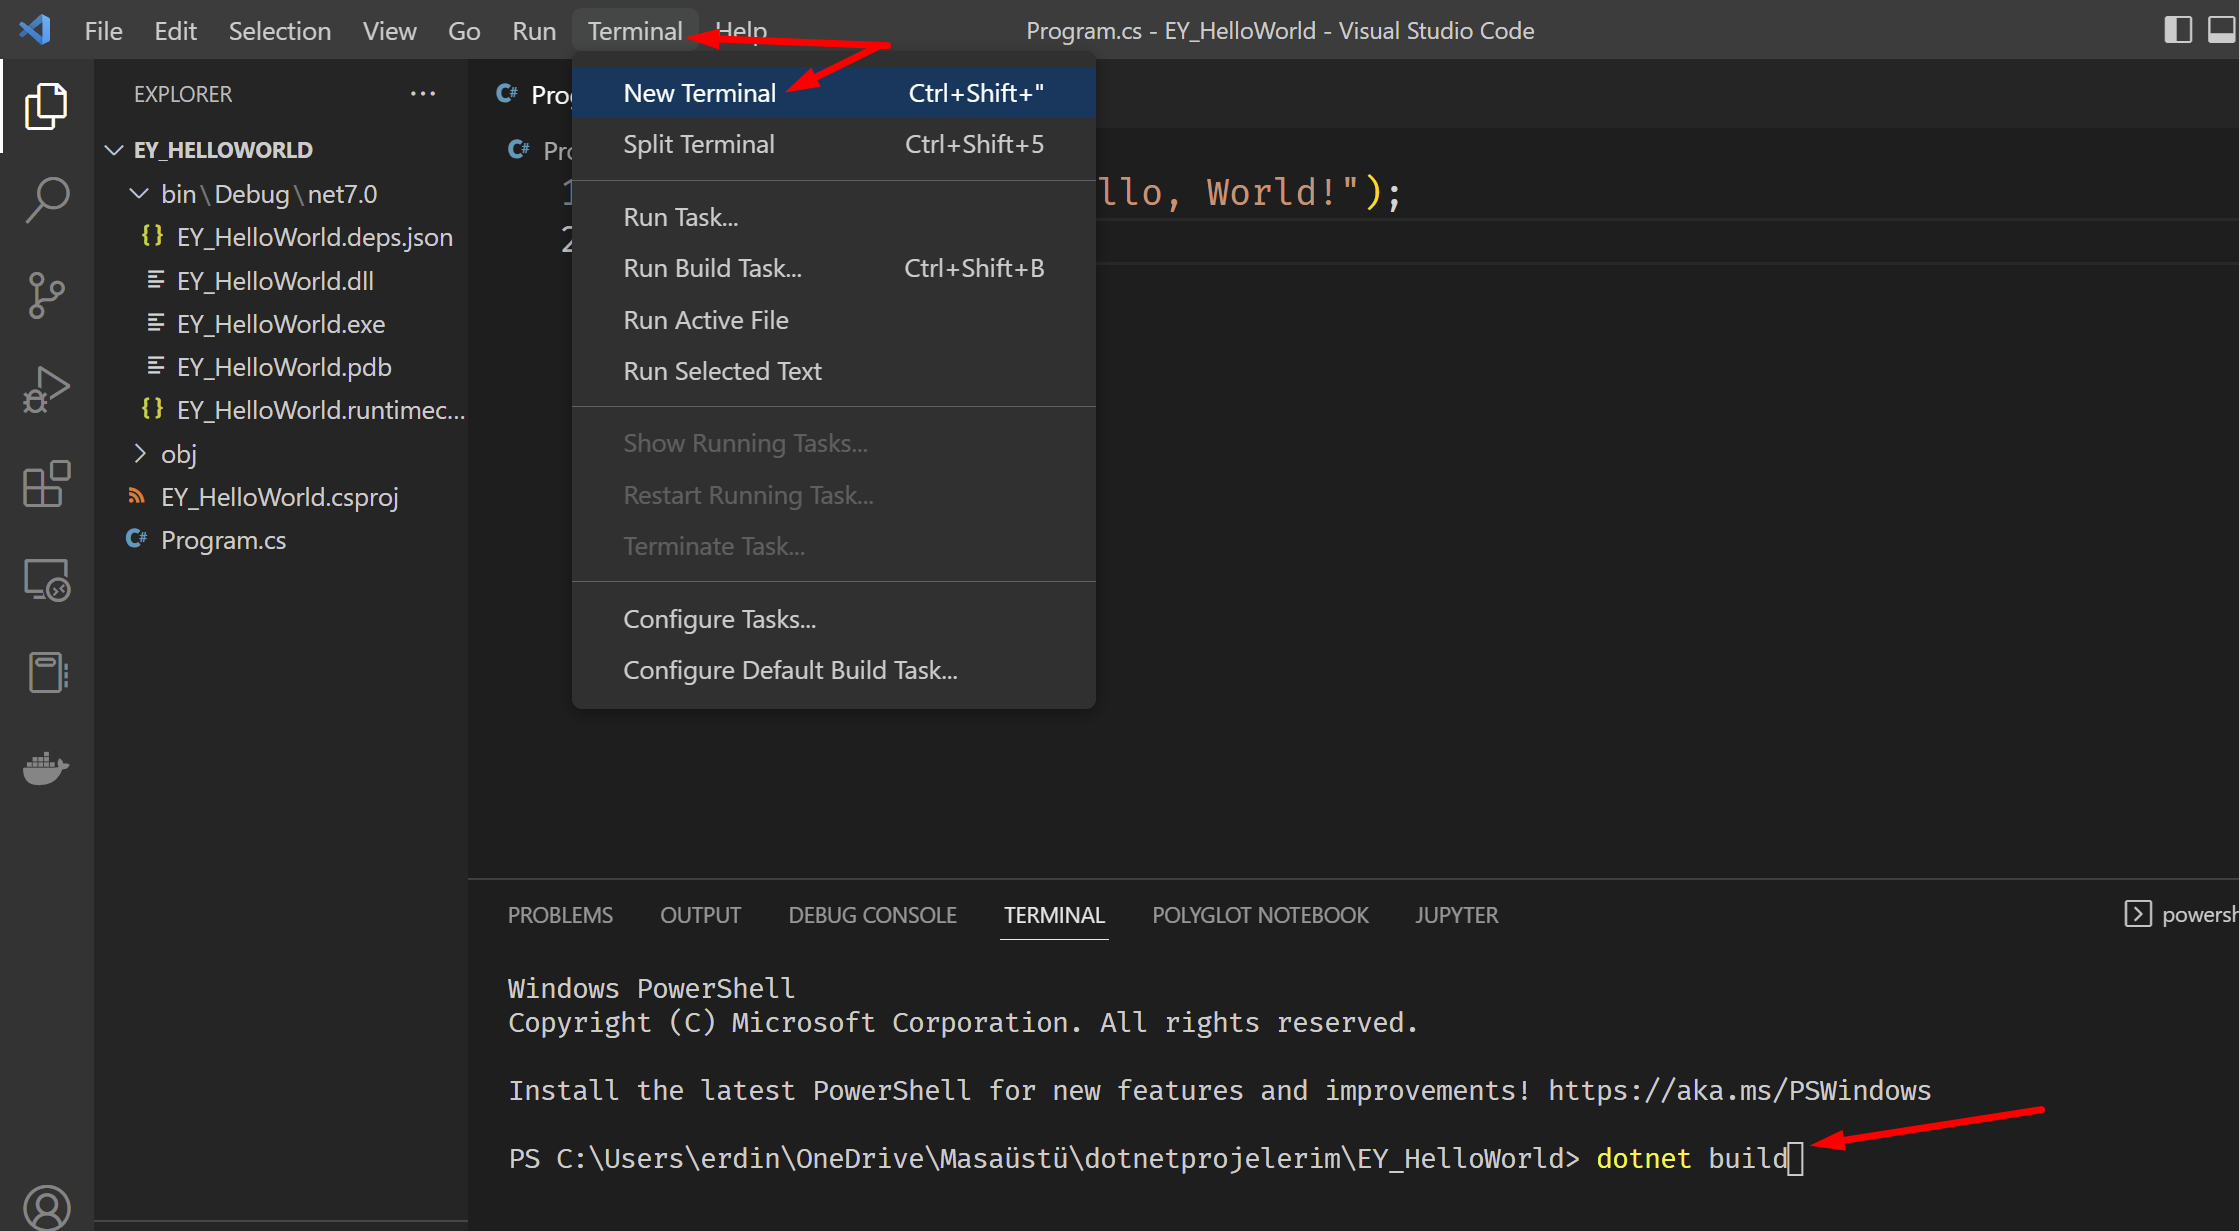Click the terminal prompt input line
The height and width of the screenshot is (1231, 2239).
tap(1156, 1158)
